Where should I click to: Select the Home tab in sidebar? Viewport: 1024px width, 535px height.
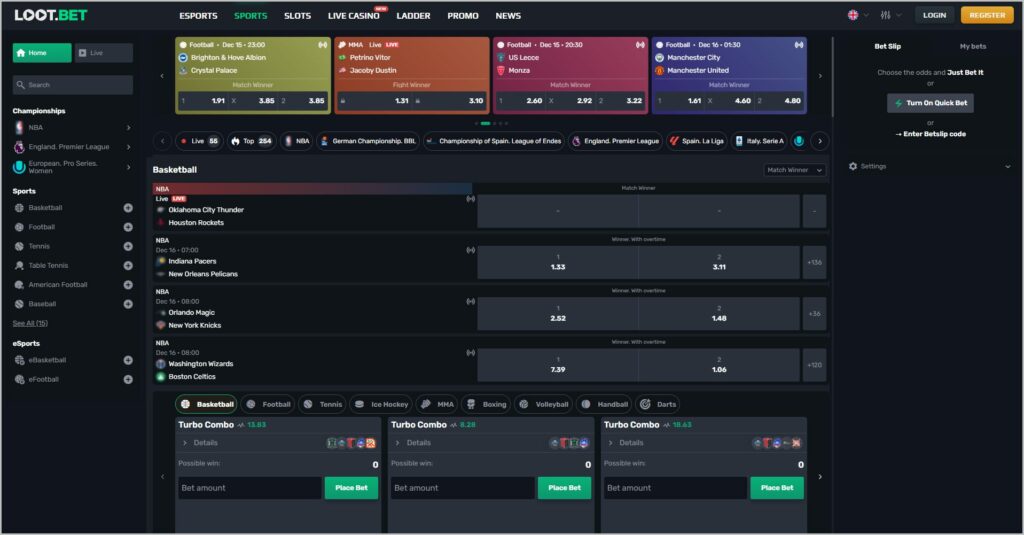(42, 53)
